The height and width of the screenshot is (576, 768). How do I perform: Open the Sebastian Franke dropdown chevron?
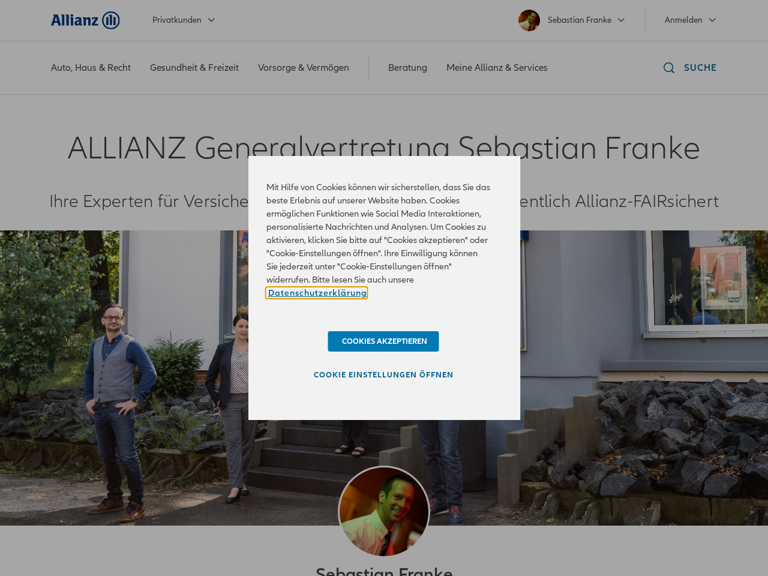[x=621, y=20]
